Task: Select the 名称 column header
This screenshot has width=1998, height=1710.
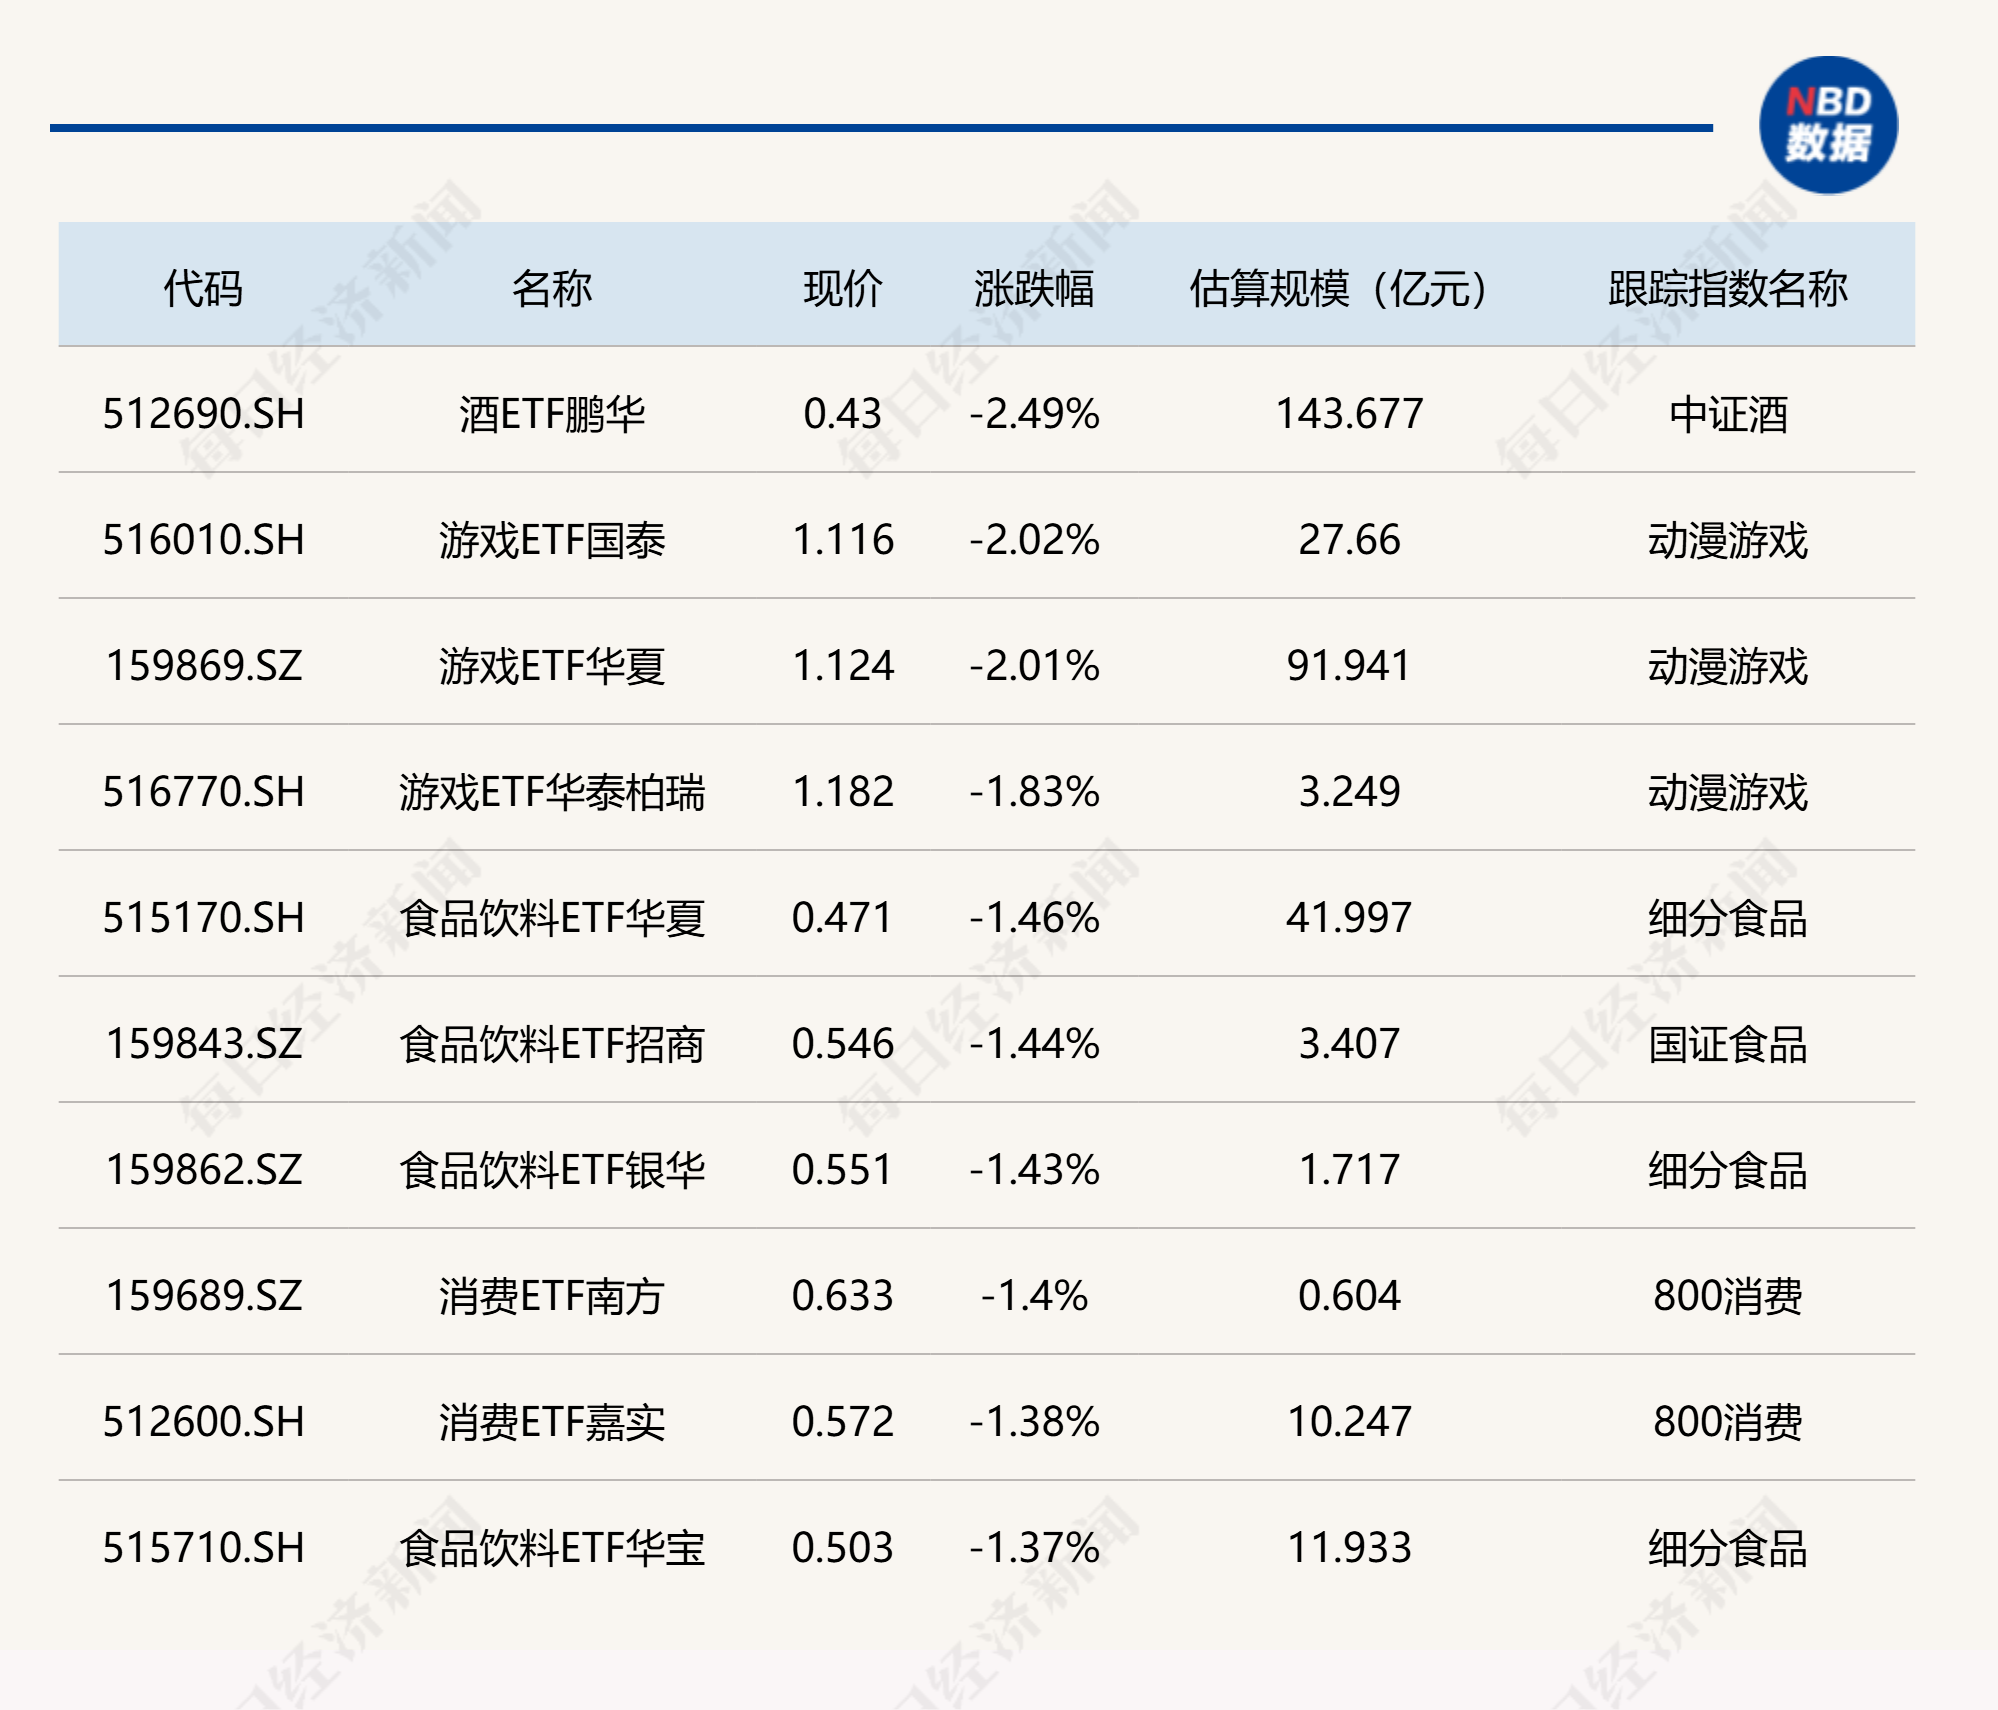Action: click(552, 288)
